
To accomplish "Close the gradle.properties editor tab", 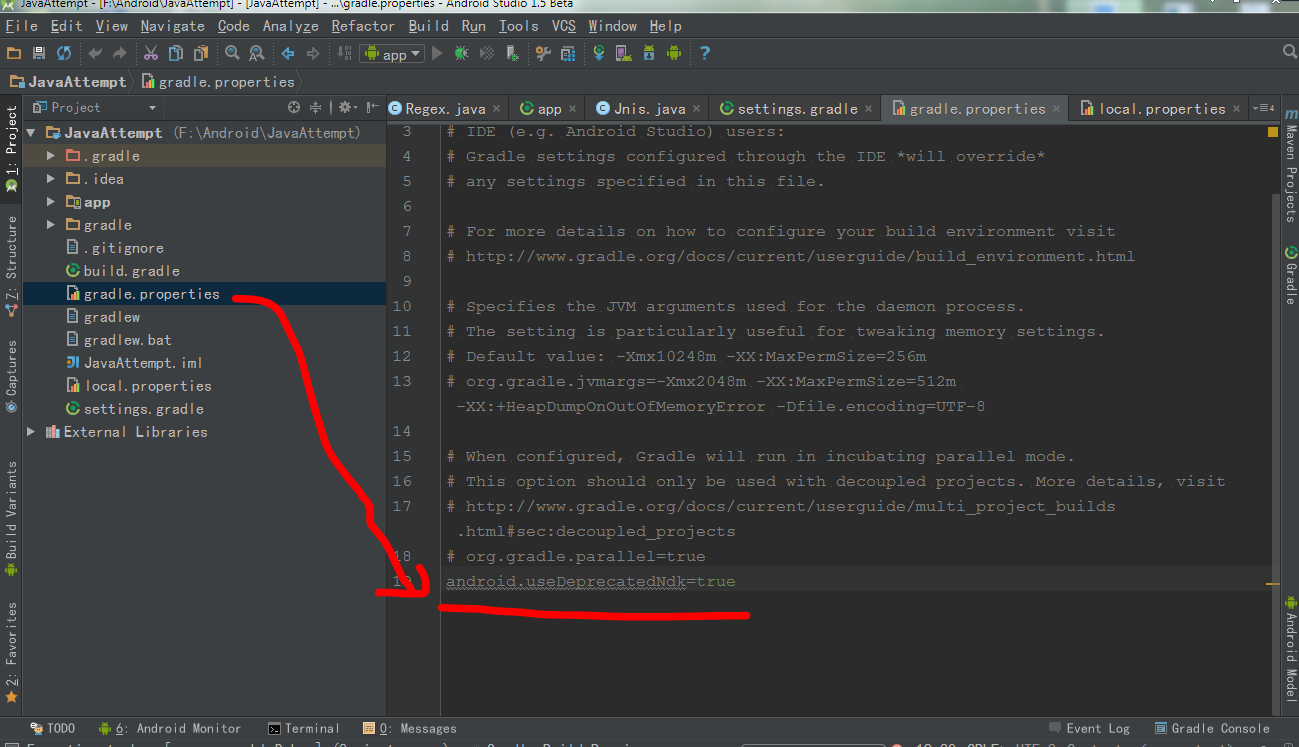I will (x=1056, y=109).
